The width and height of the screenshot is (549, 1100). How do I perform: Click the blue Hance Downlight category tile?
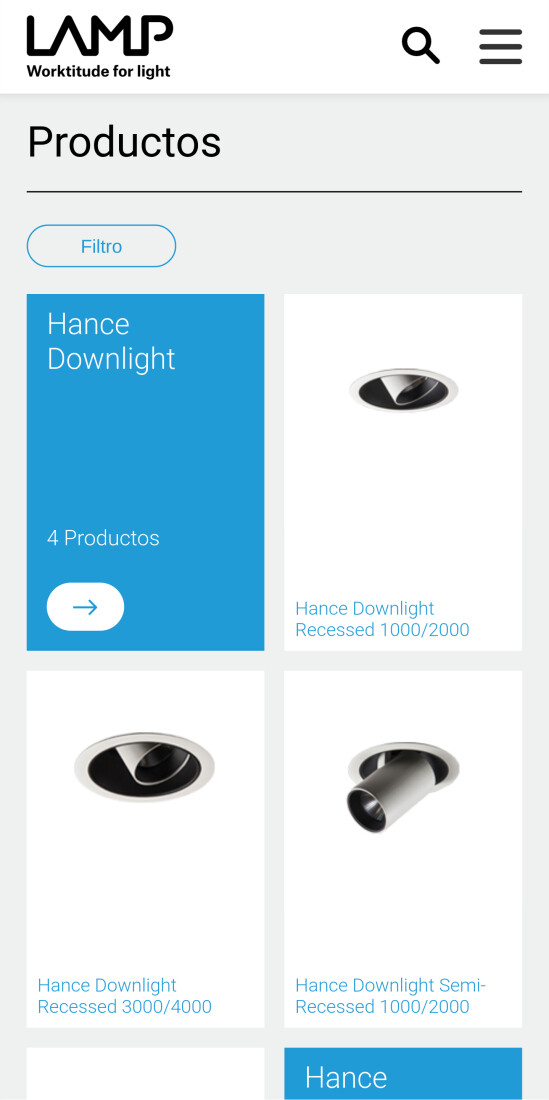pos(146,472)
